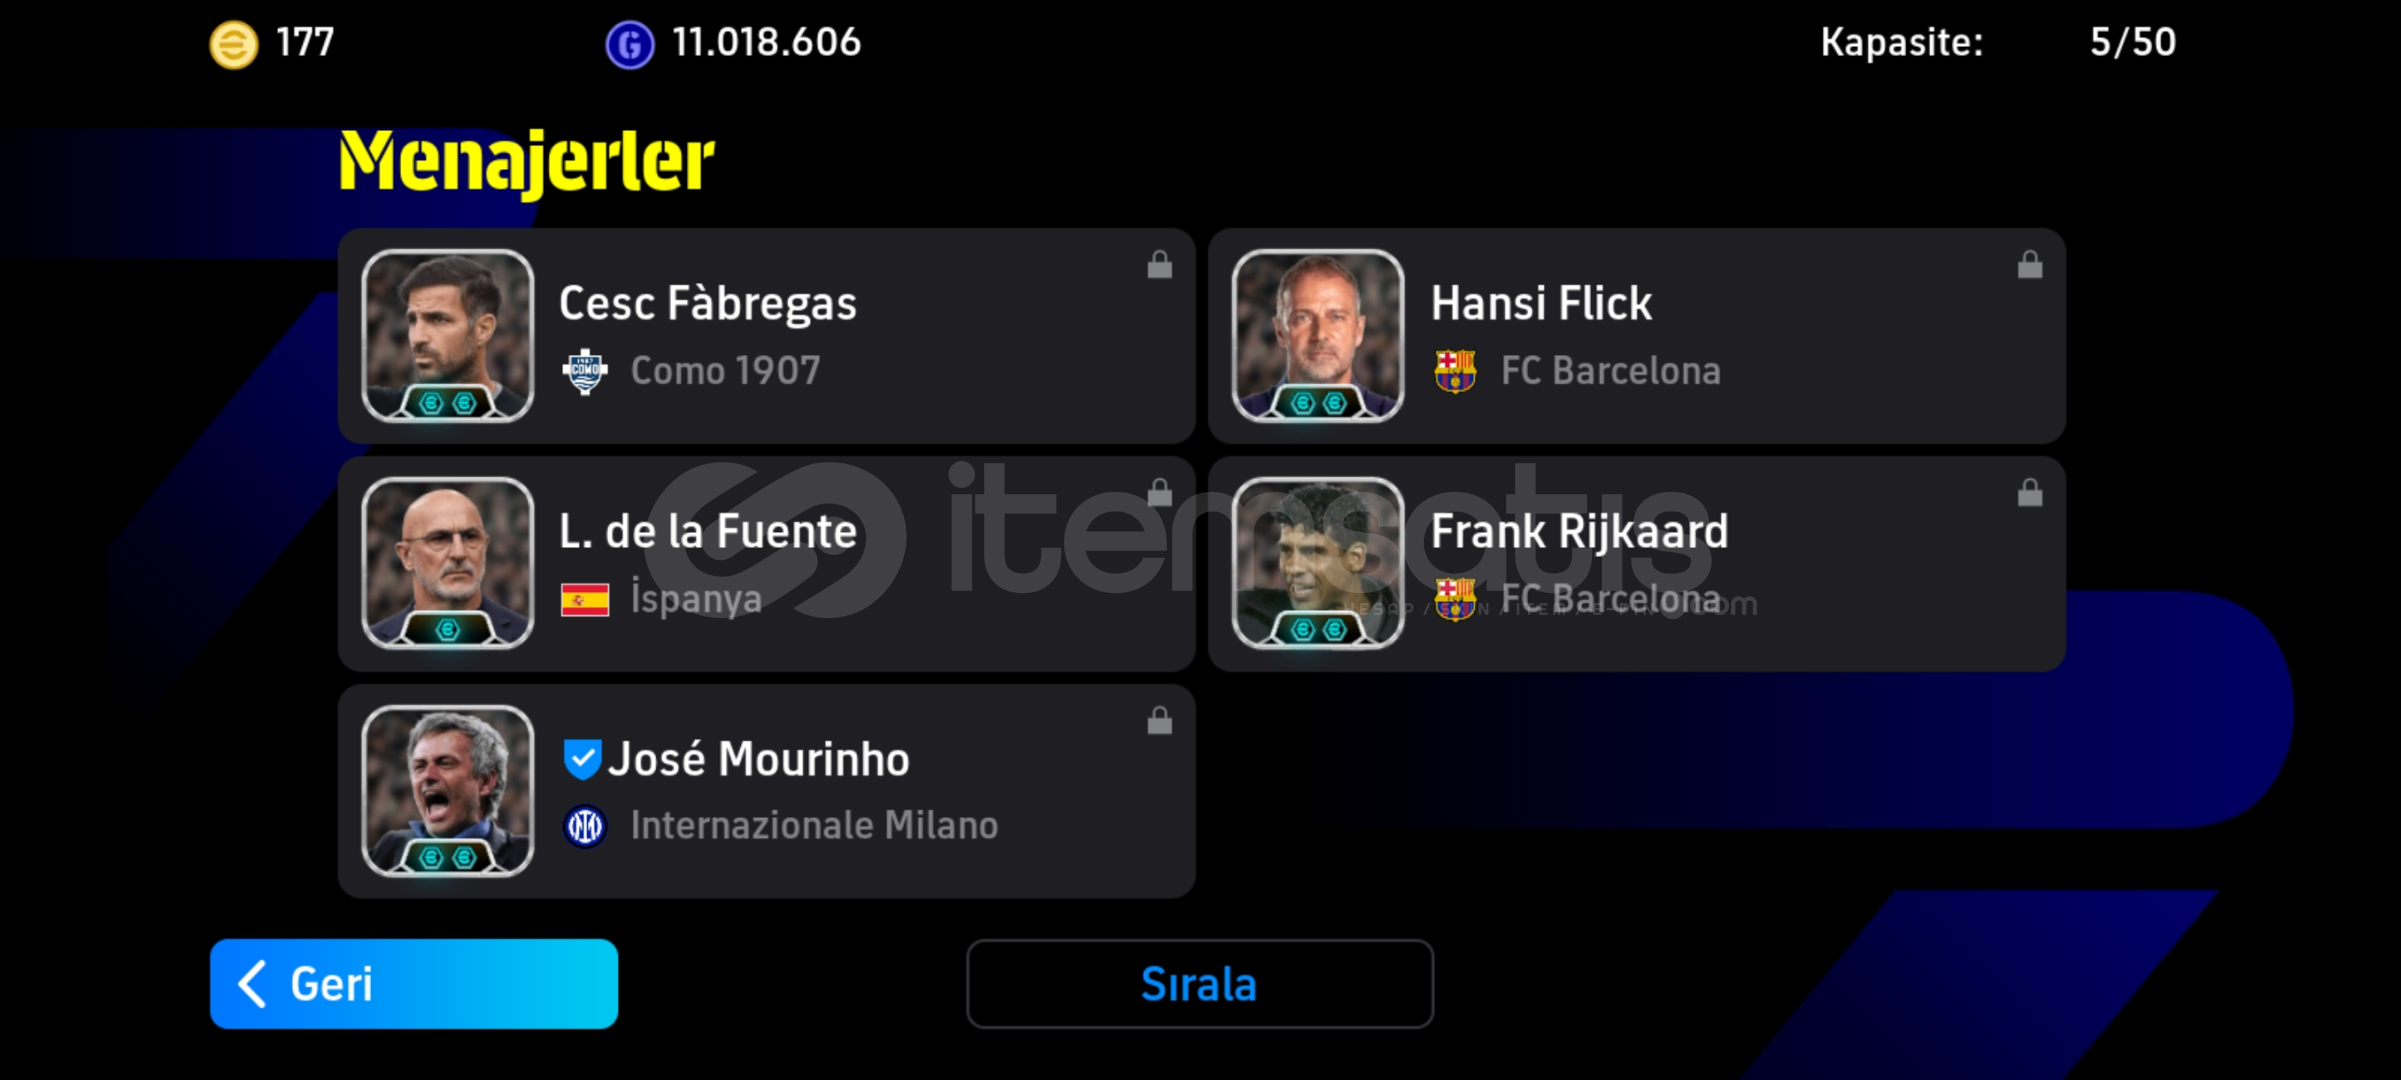Toggle lock on Hansi Flick card
Image resolution: width=2401 pixels, height=1080 pixels.
click(2029, 265)
